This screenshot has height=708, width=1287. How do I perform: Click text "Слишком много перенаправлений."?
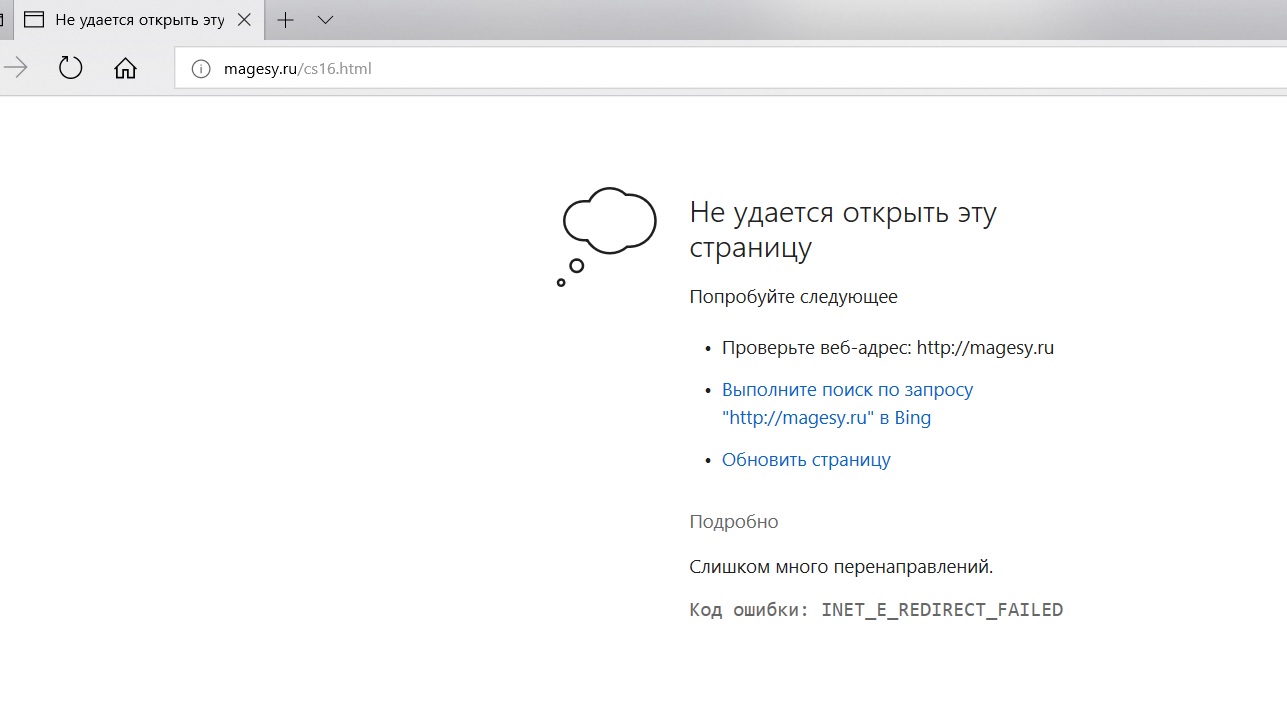841,567
